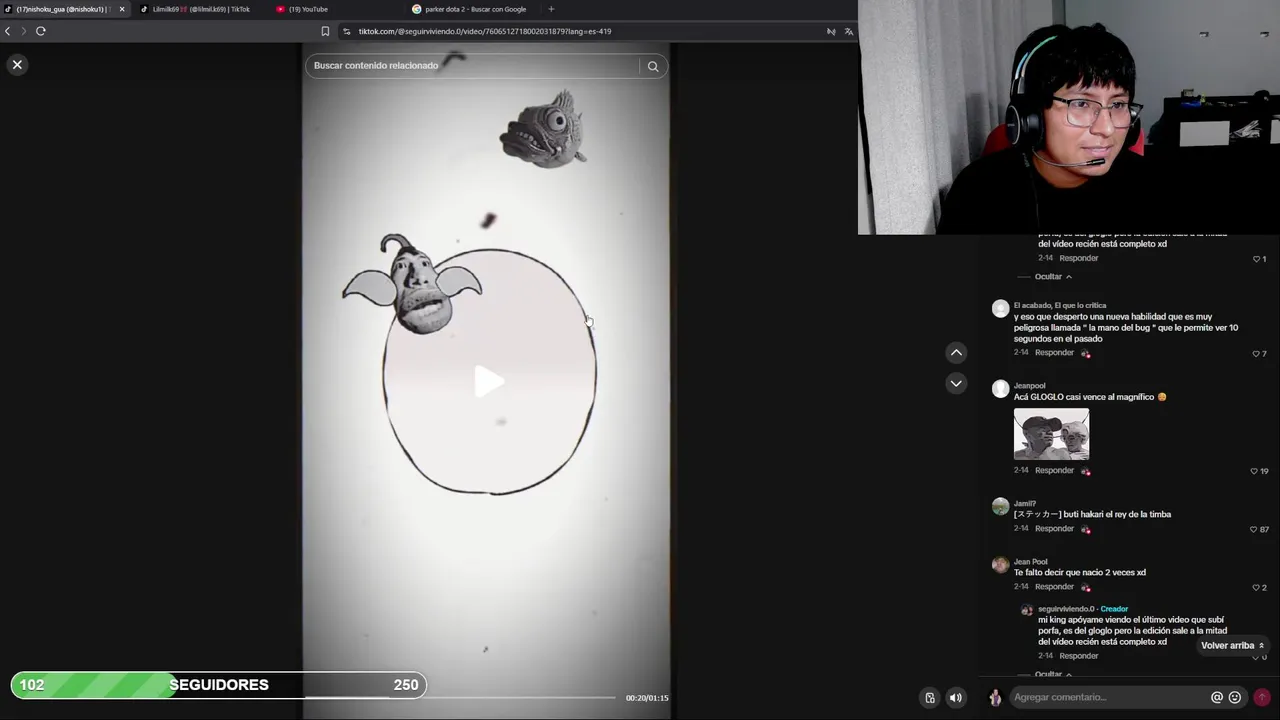Click 'Volver arriba' to jump to top

1232,646
